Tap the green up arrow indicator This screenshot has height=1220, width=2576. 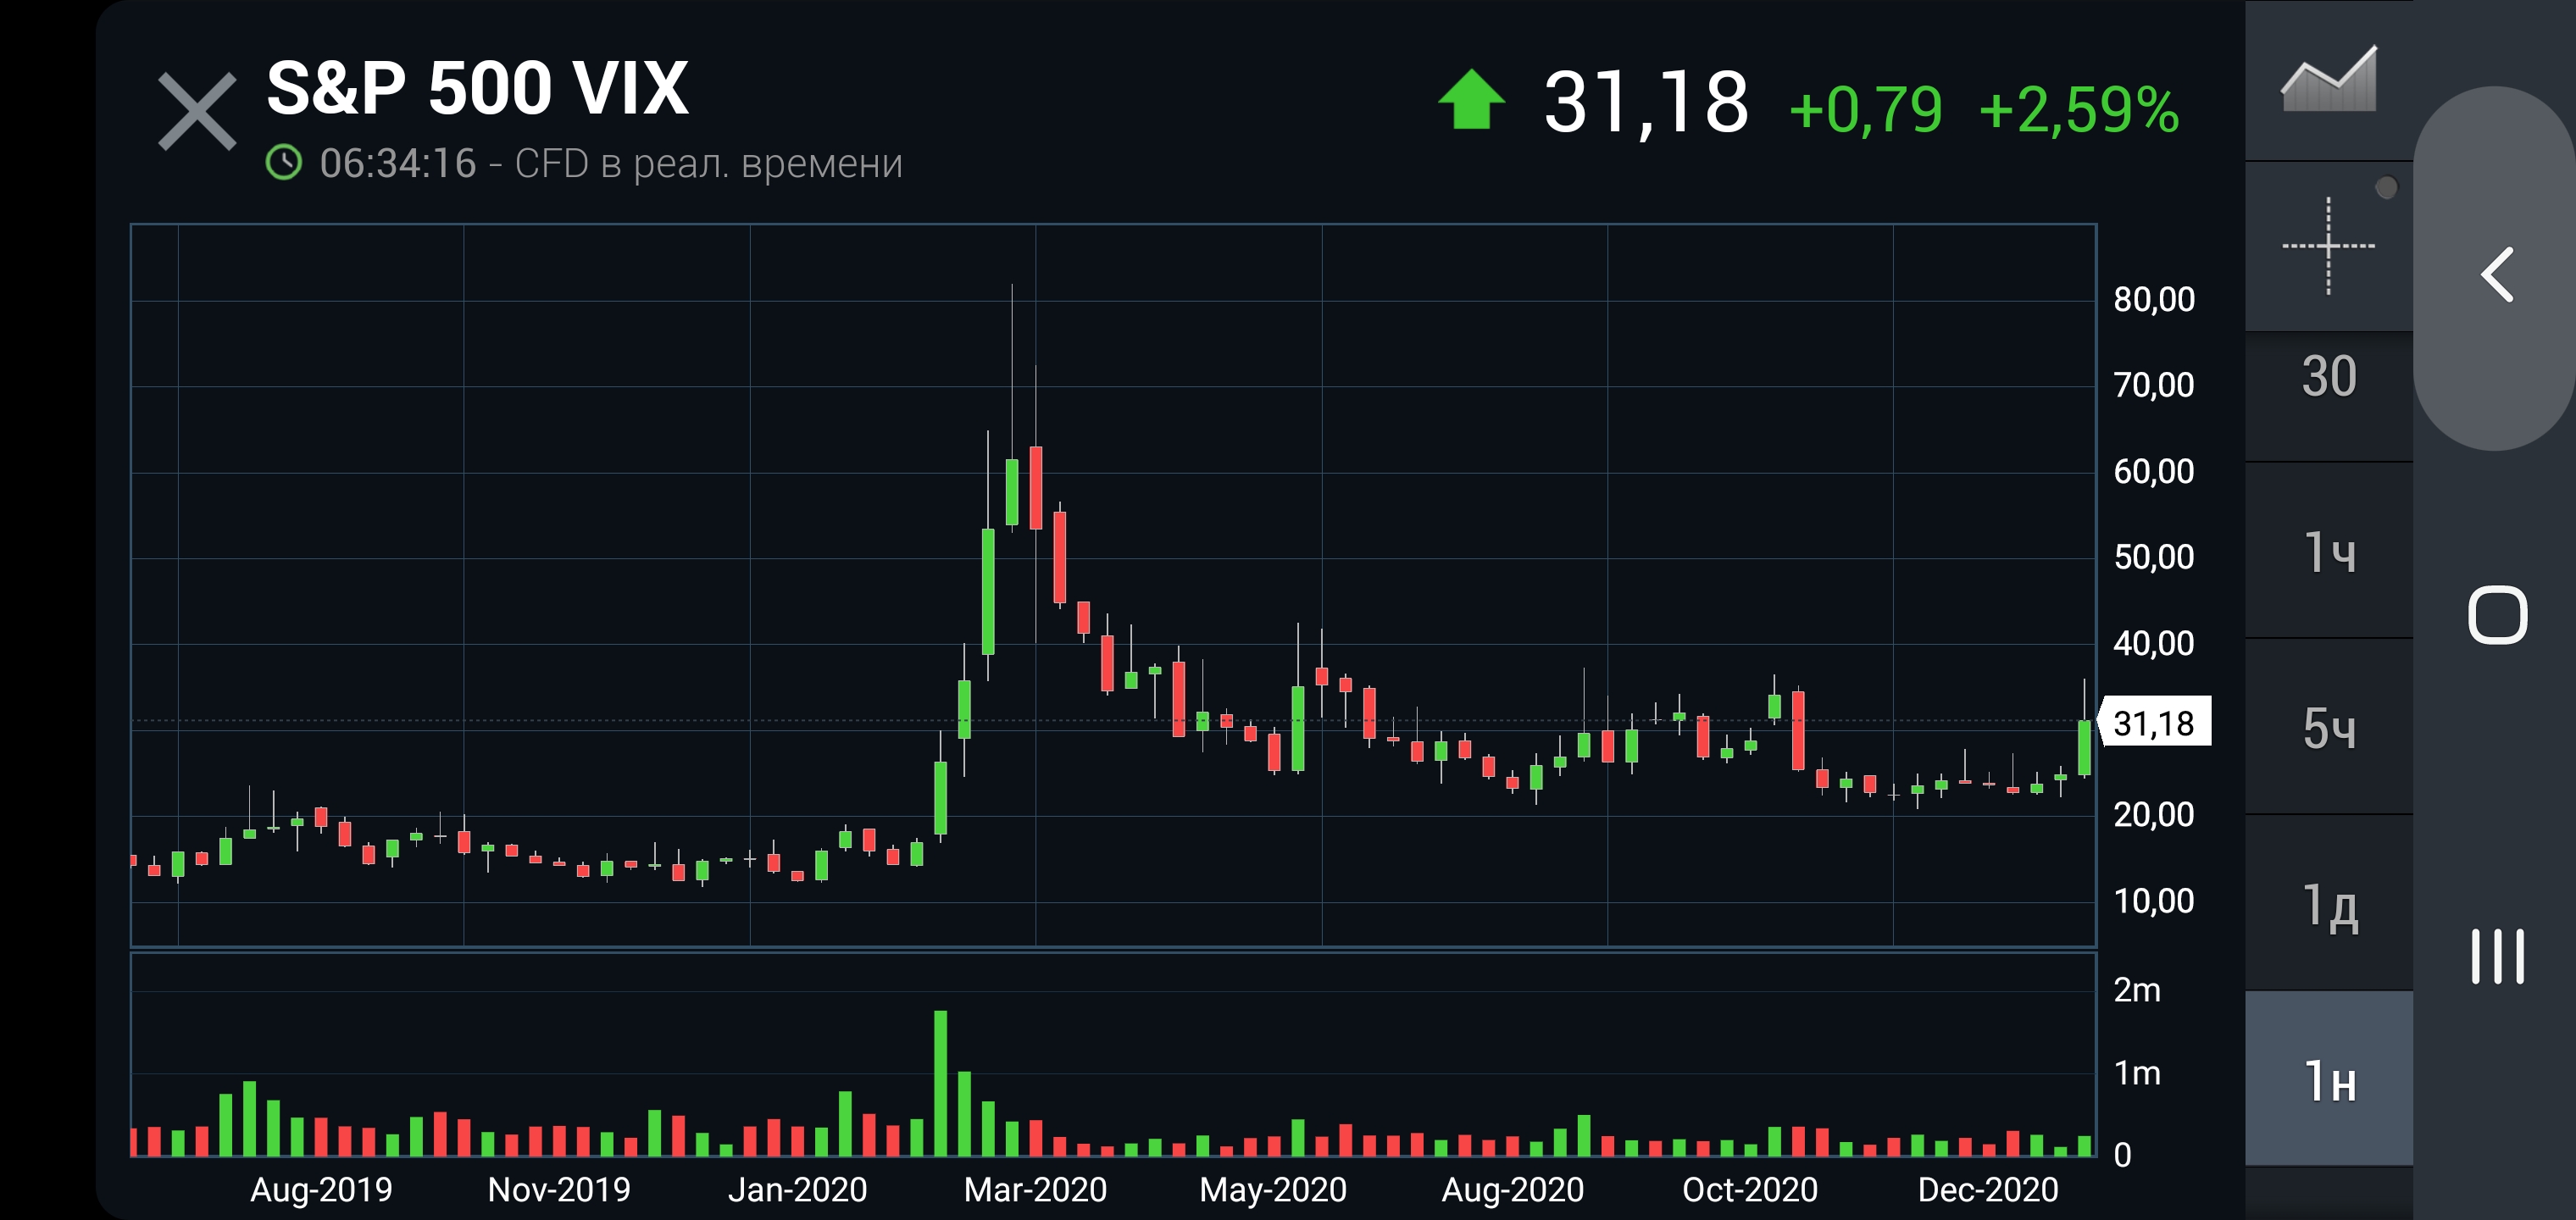coord(1470,99)
